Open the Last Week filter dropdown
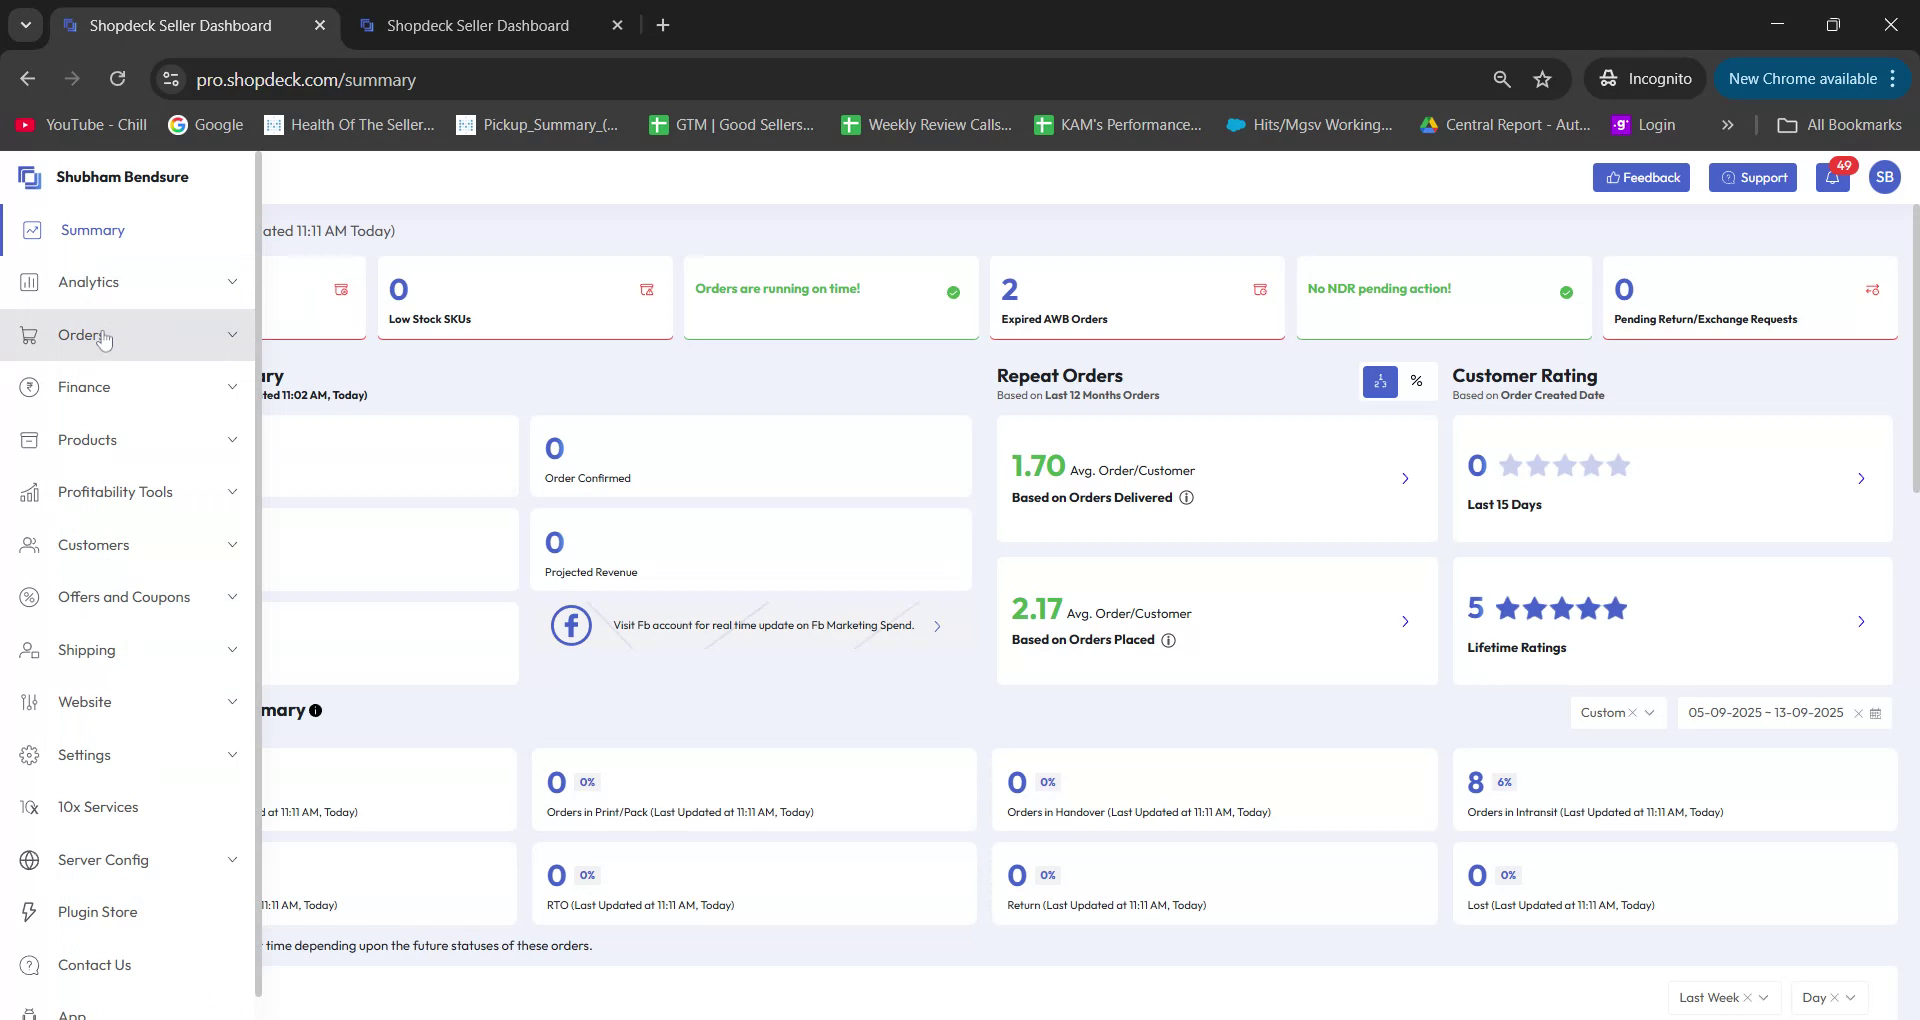This screenshot has height=1020, width=1920. click(x=1723, y=997)
